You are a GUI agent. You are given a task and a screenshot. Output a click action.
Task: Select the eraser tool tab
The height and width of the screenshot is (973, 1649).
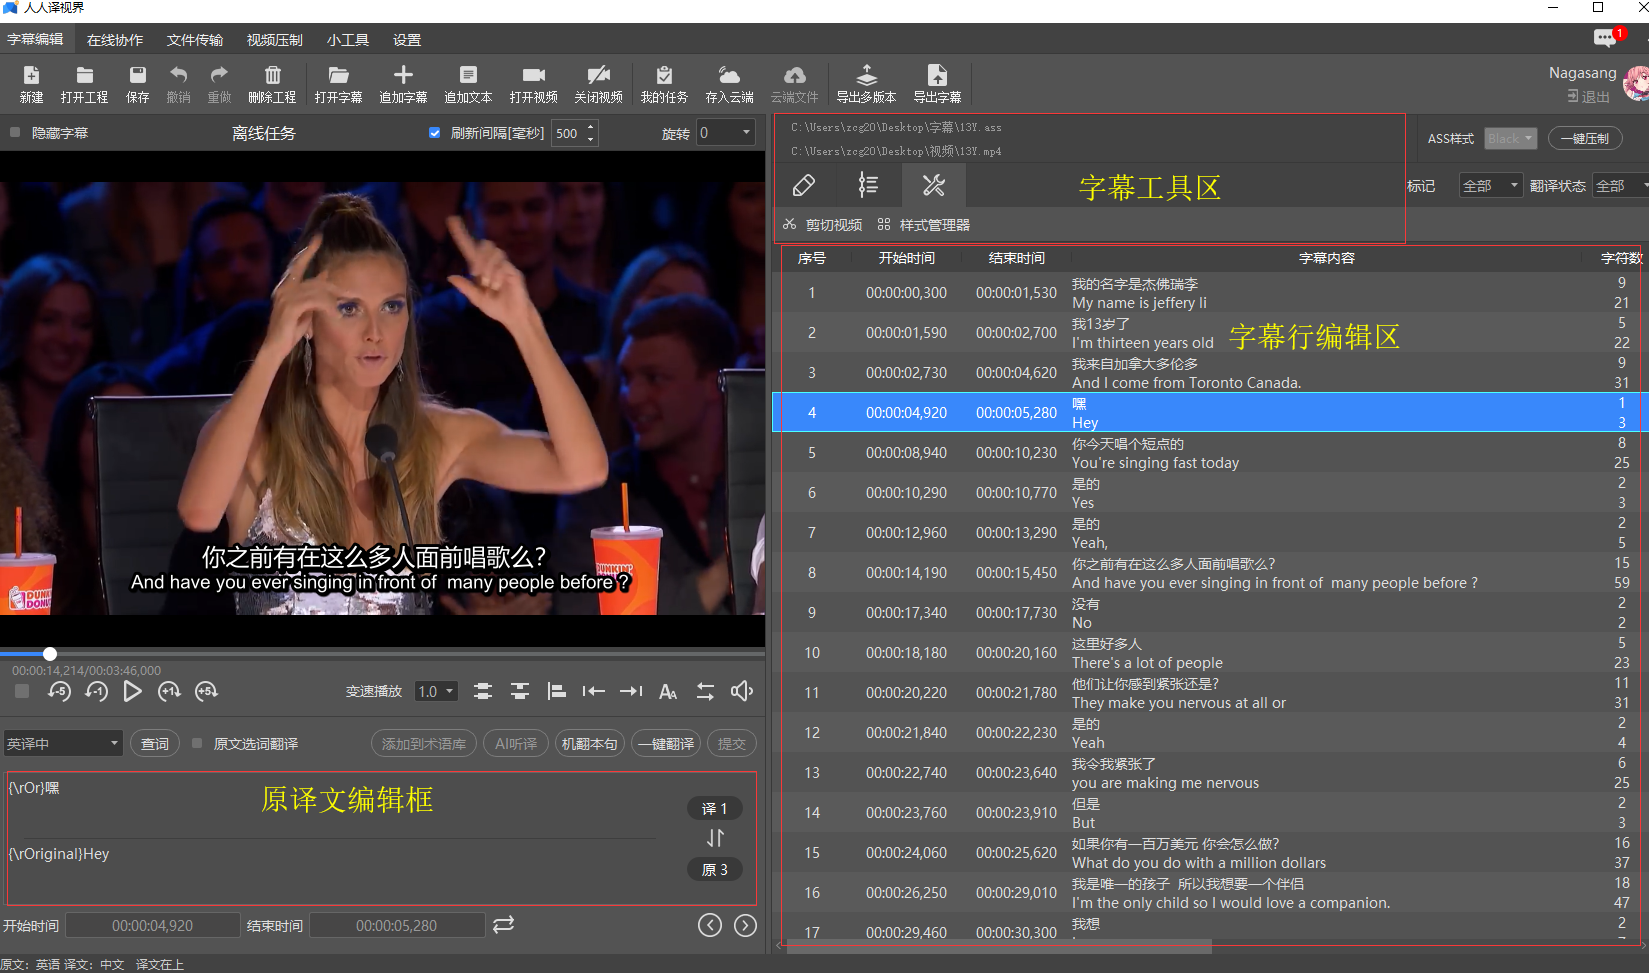(x=804, y=185)
